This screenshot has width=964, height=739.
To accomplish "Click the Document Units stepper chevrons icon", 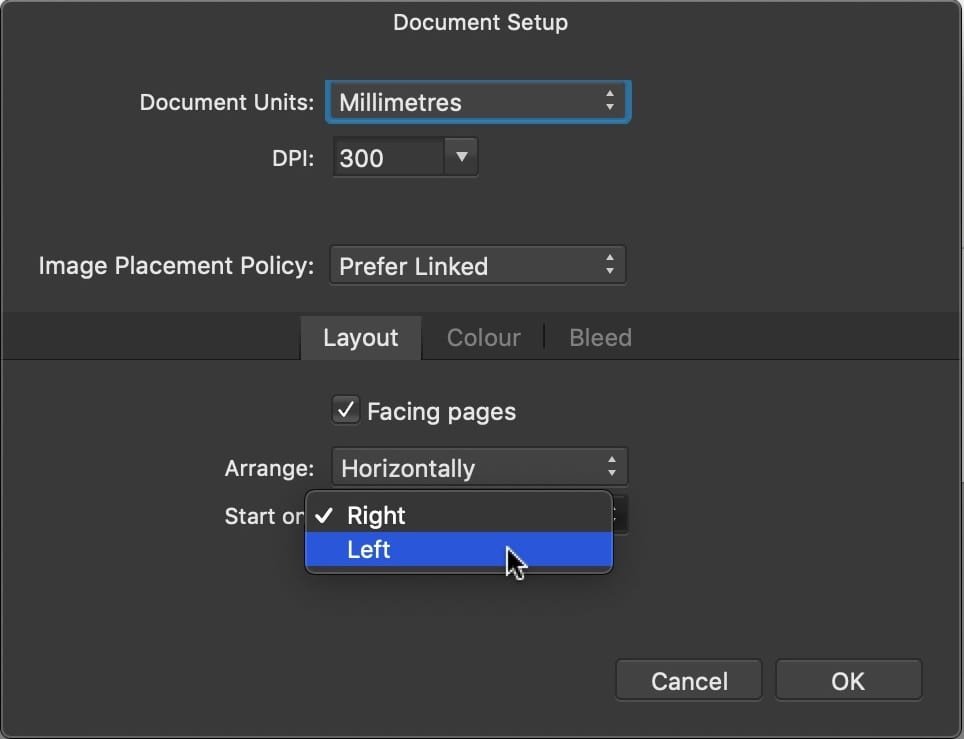I will (x=610, y=101).
